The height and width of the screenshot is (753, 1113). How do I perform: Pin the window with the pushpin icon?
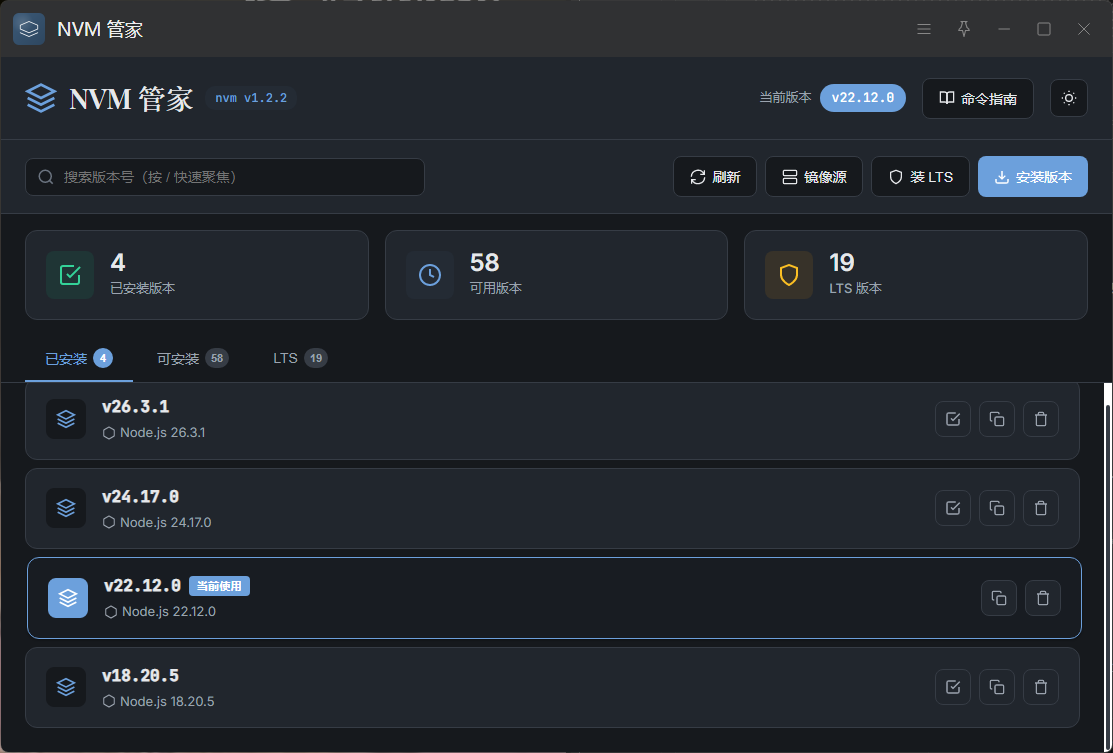[x=963, y=29]
